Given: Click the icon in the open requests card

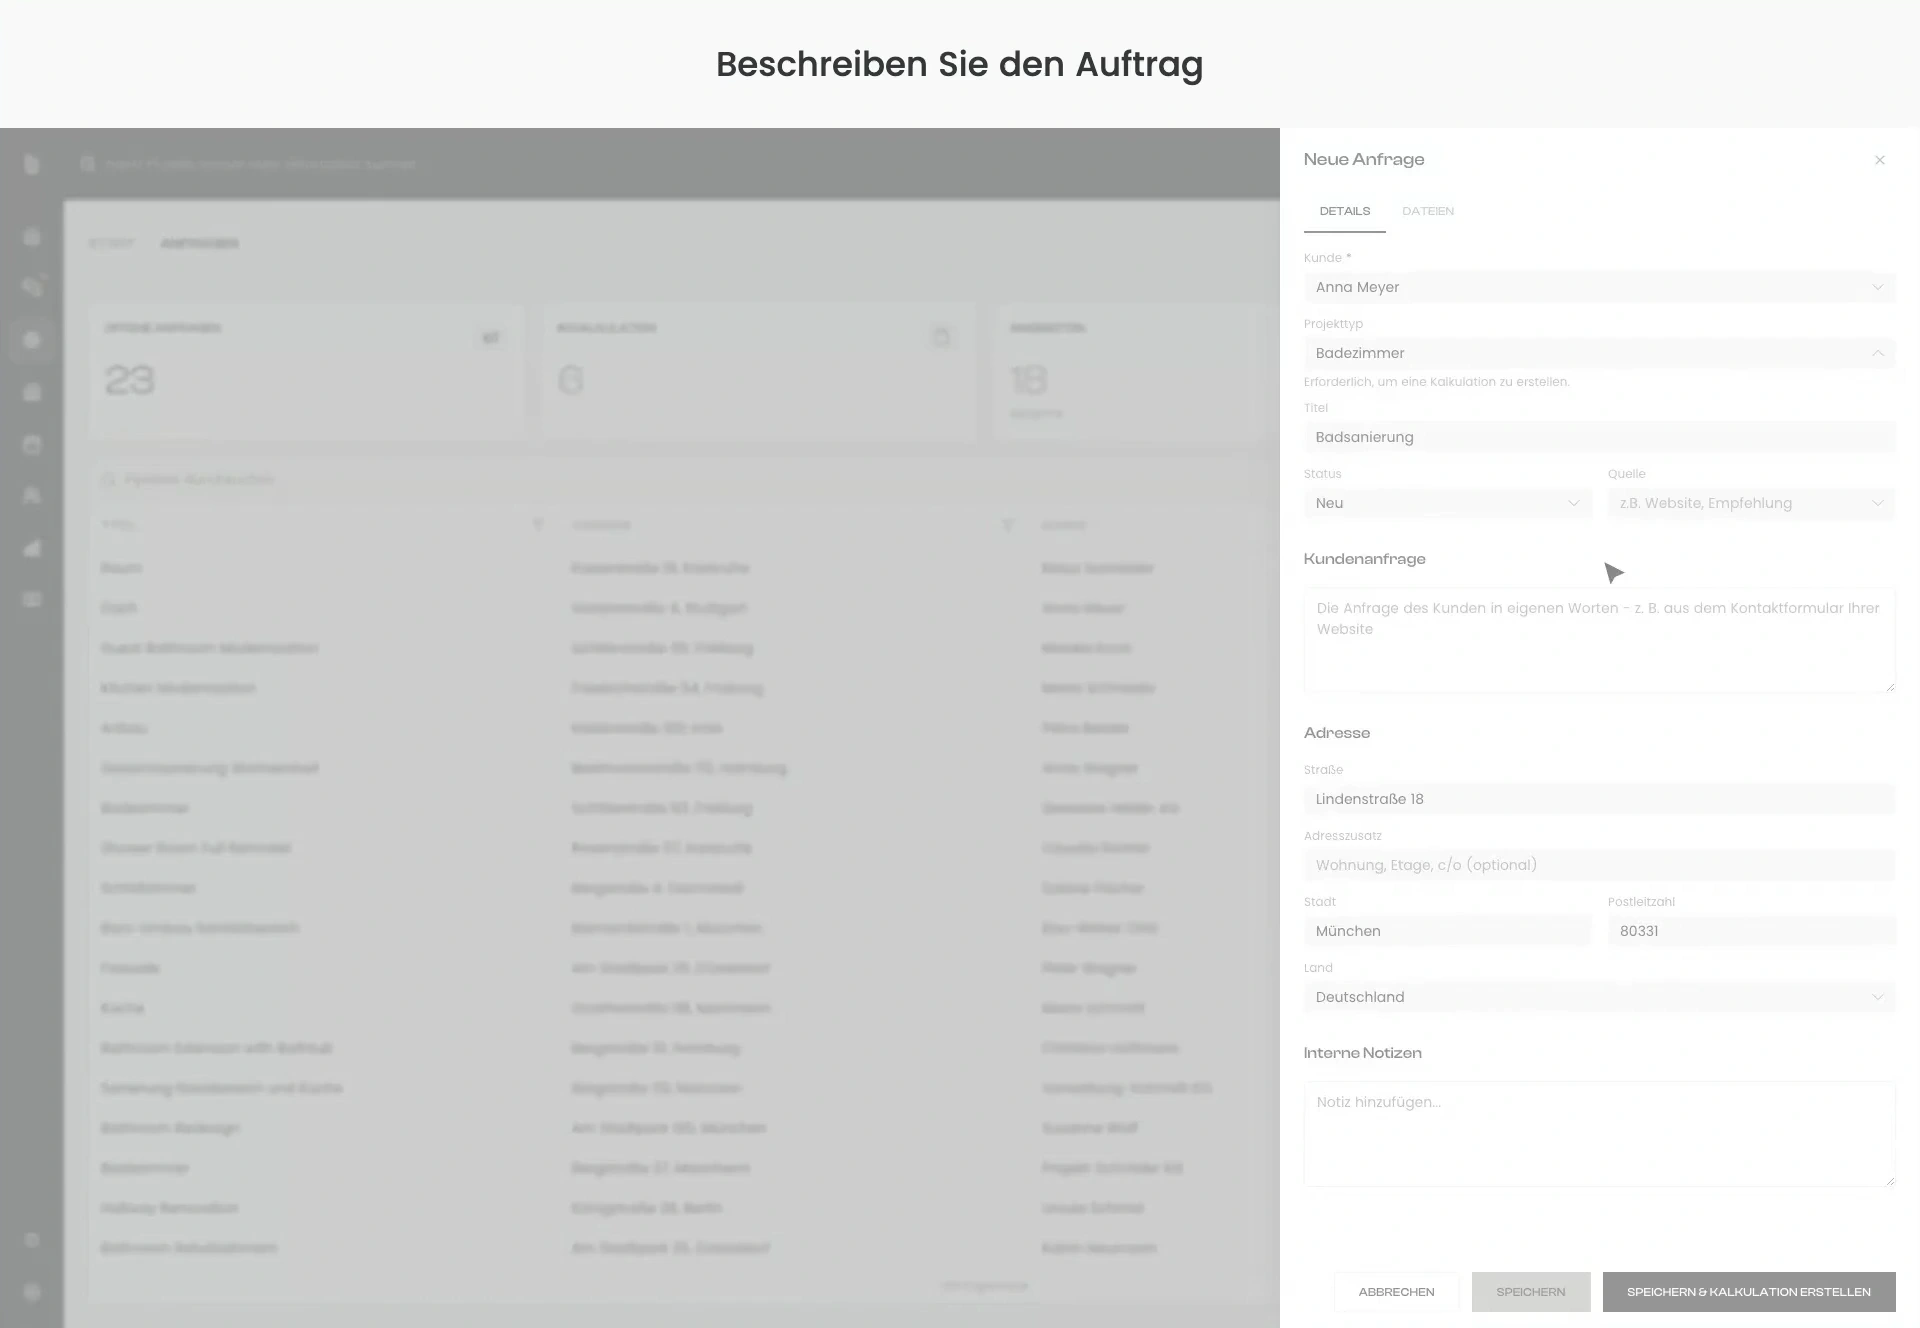Looking at the screenshot, I should tap(490, 338).
